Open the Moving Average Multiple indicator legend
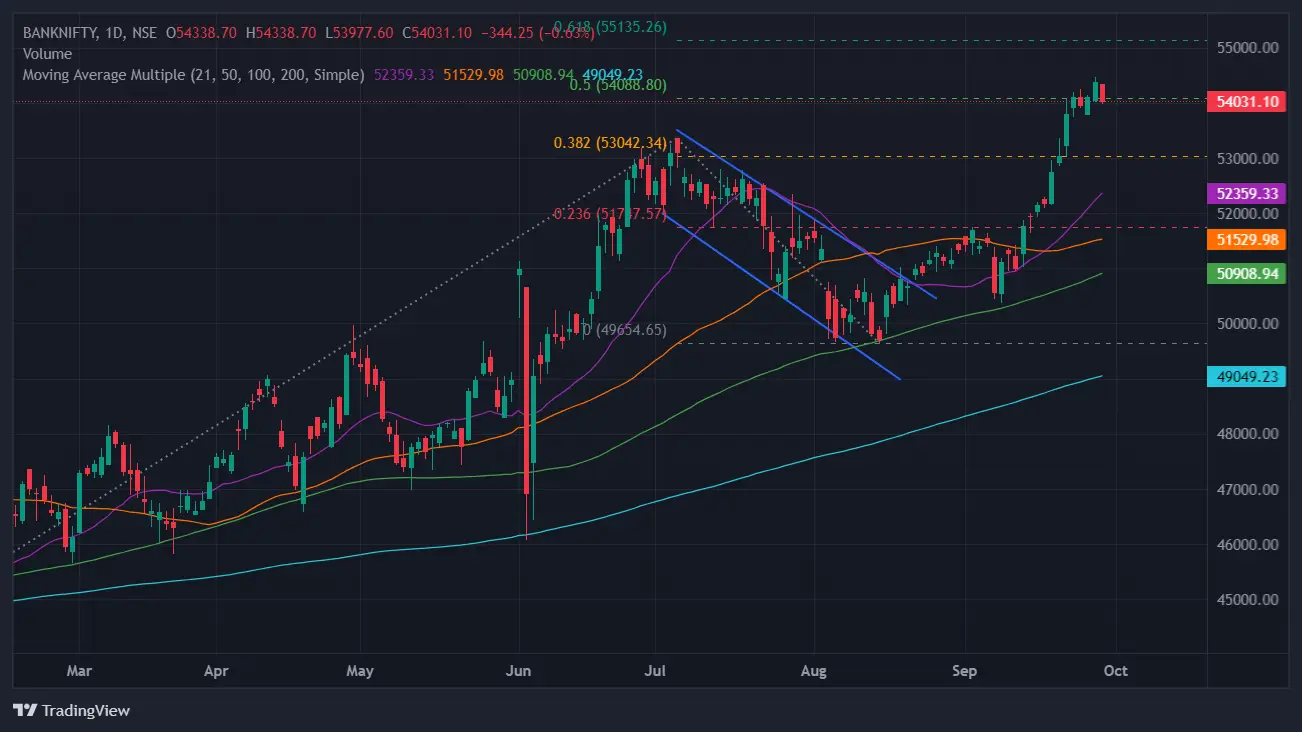Image resolution: width=1302 pixels, height=732 pixels. [194, 75]
